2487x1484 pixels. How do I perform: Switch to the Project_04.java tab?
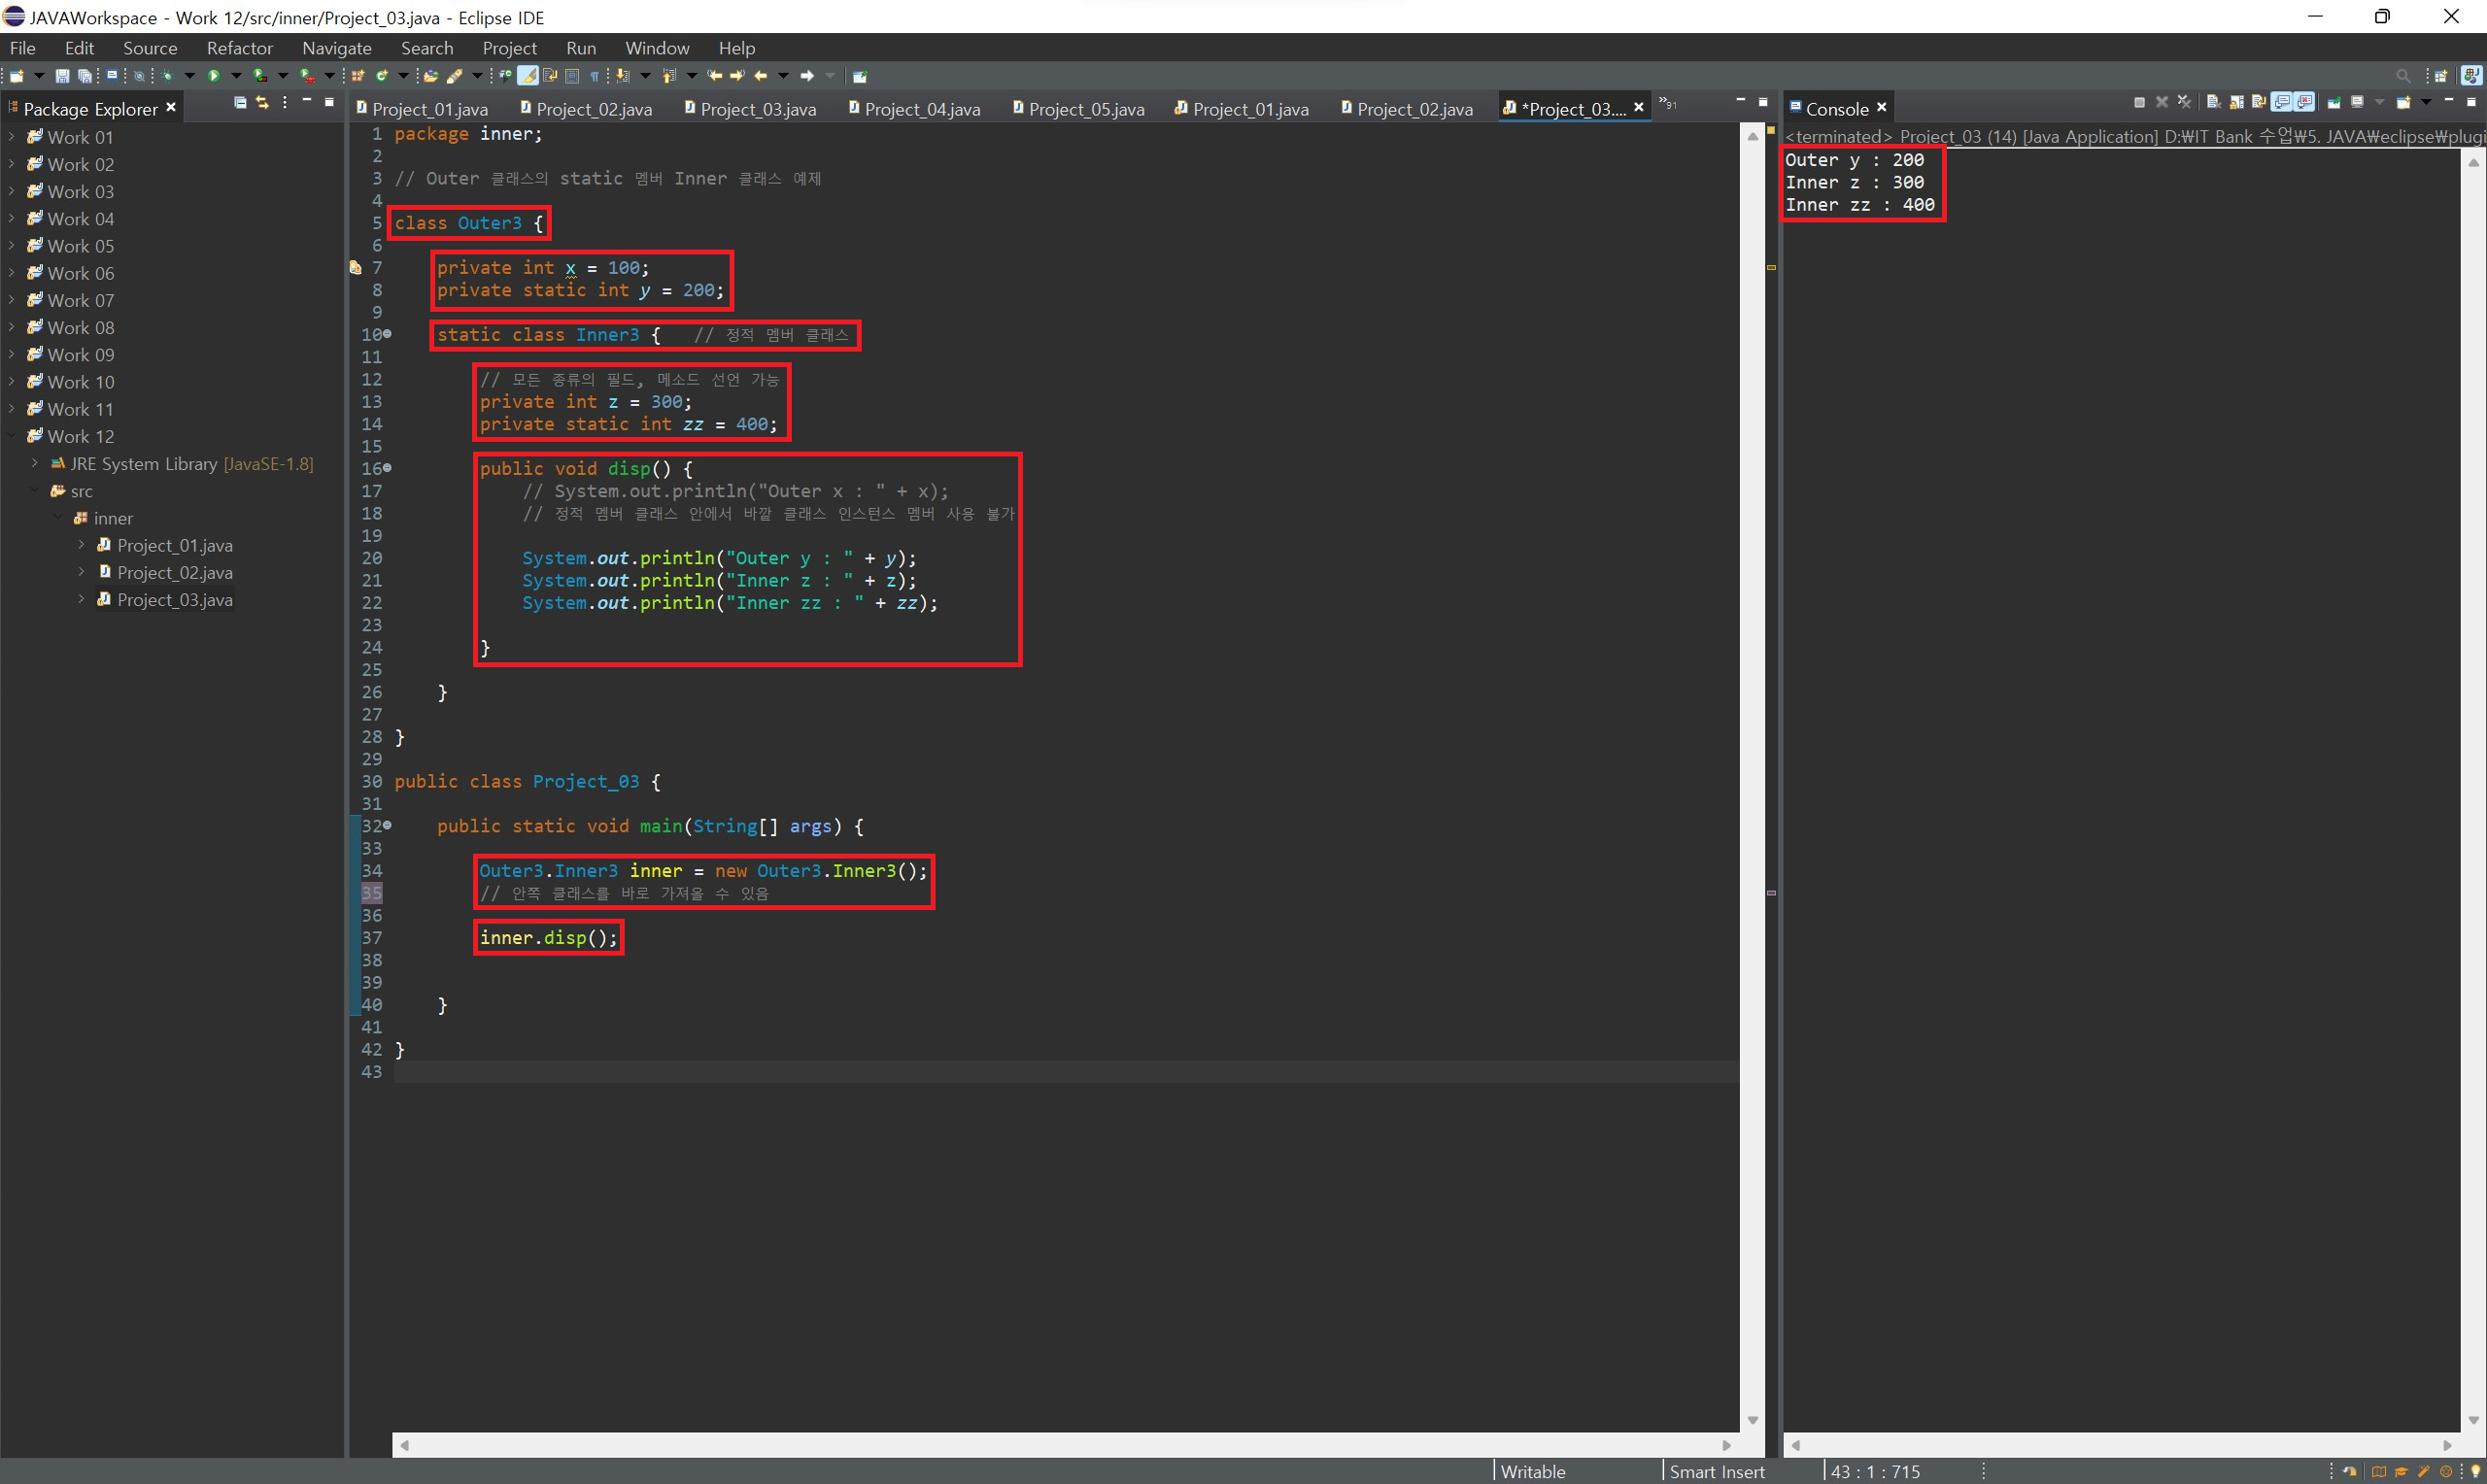pos(921,109)
